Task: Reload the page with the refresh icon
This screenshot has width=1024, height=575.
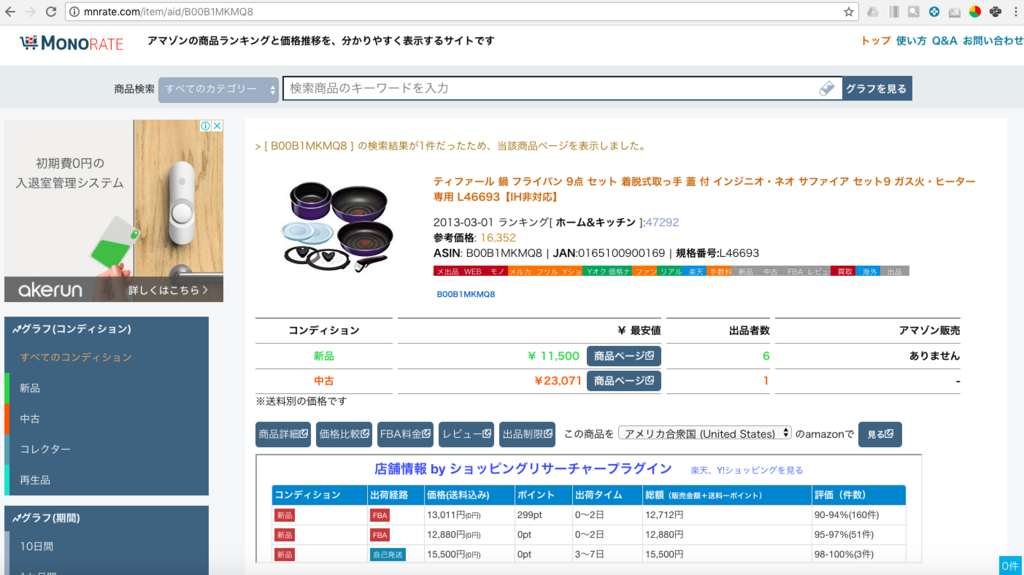Action: click(51, 12)
